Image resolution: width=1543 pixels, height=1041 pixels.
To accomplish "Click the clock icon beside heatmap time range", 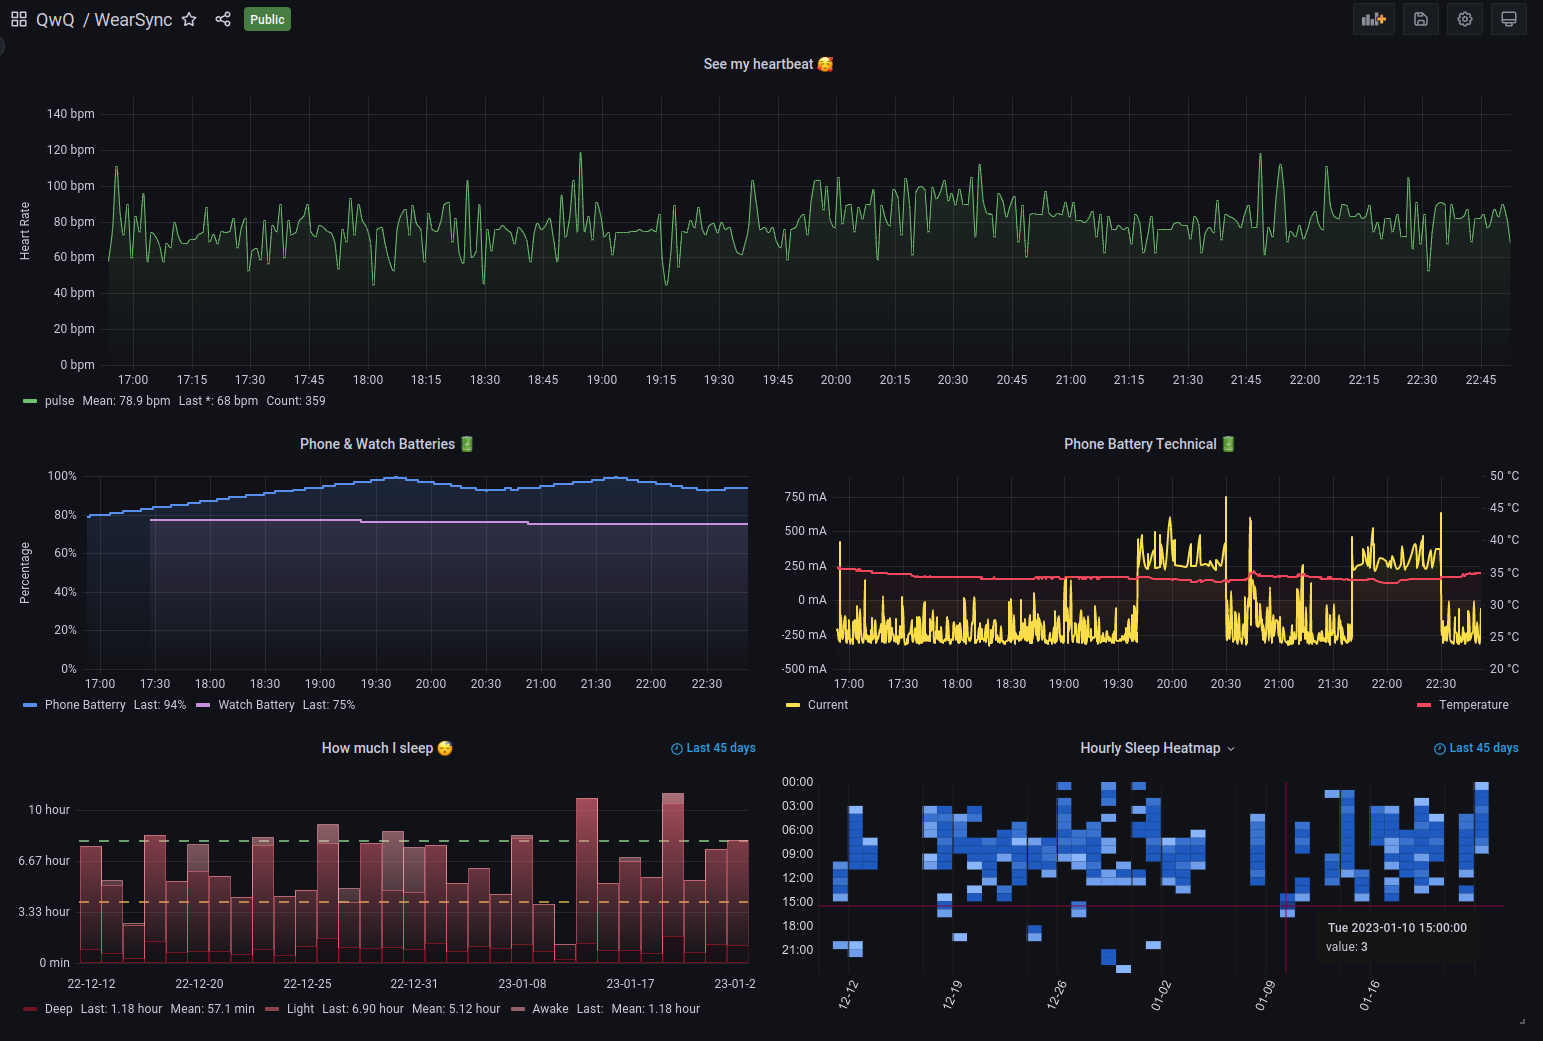I will [x=1438, y=747].
